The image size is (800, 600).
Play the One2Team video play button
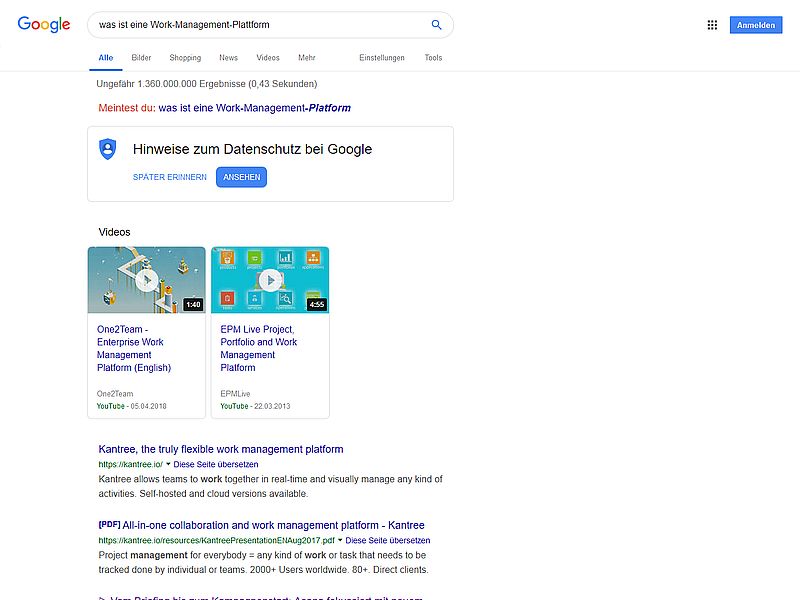[x=147, y=280]
